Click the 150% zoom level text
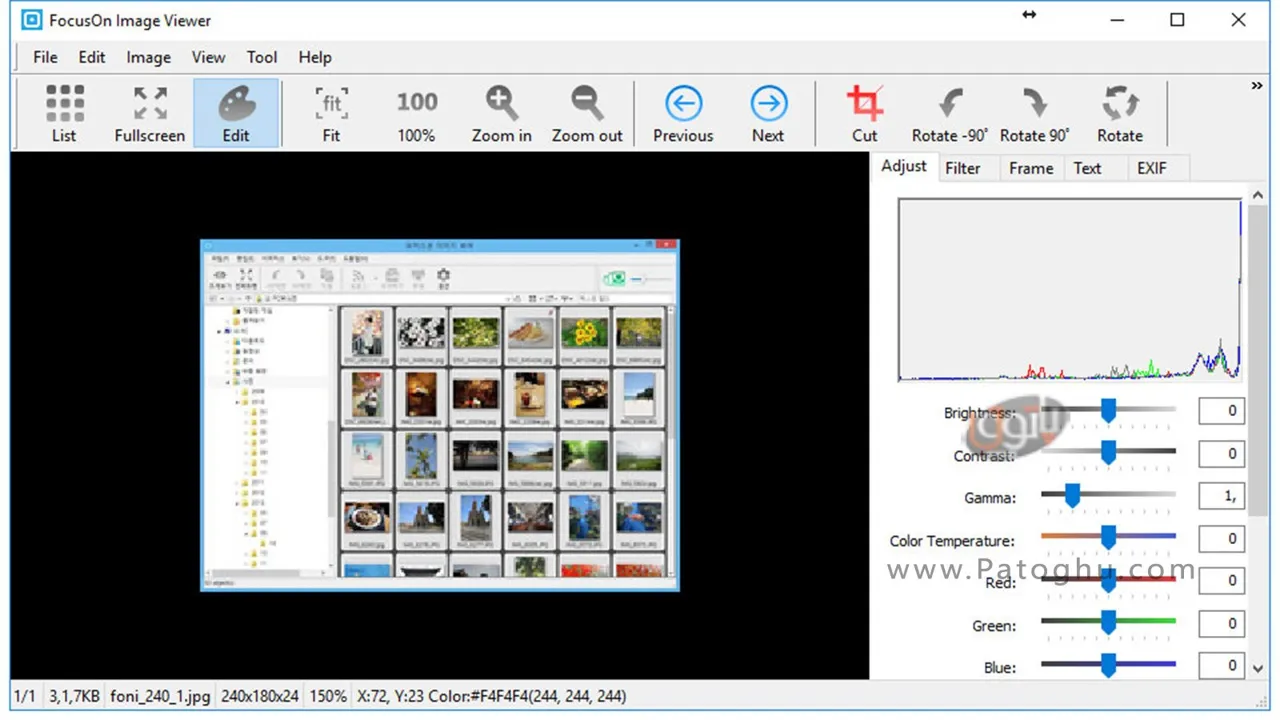Viewport: 1280px width, 720px height. 329,696
